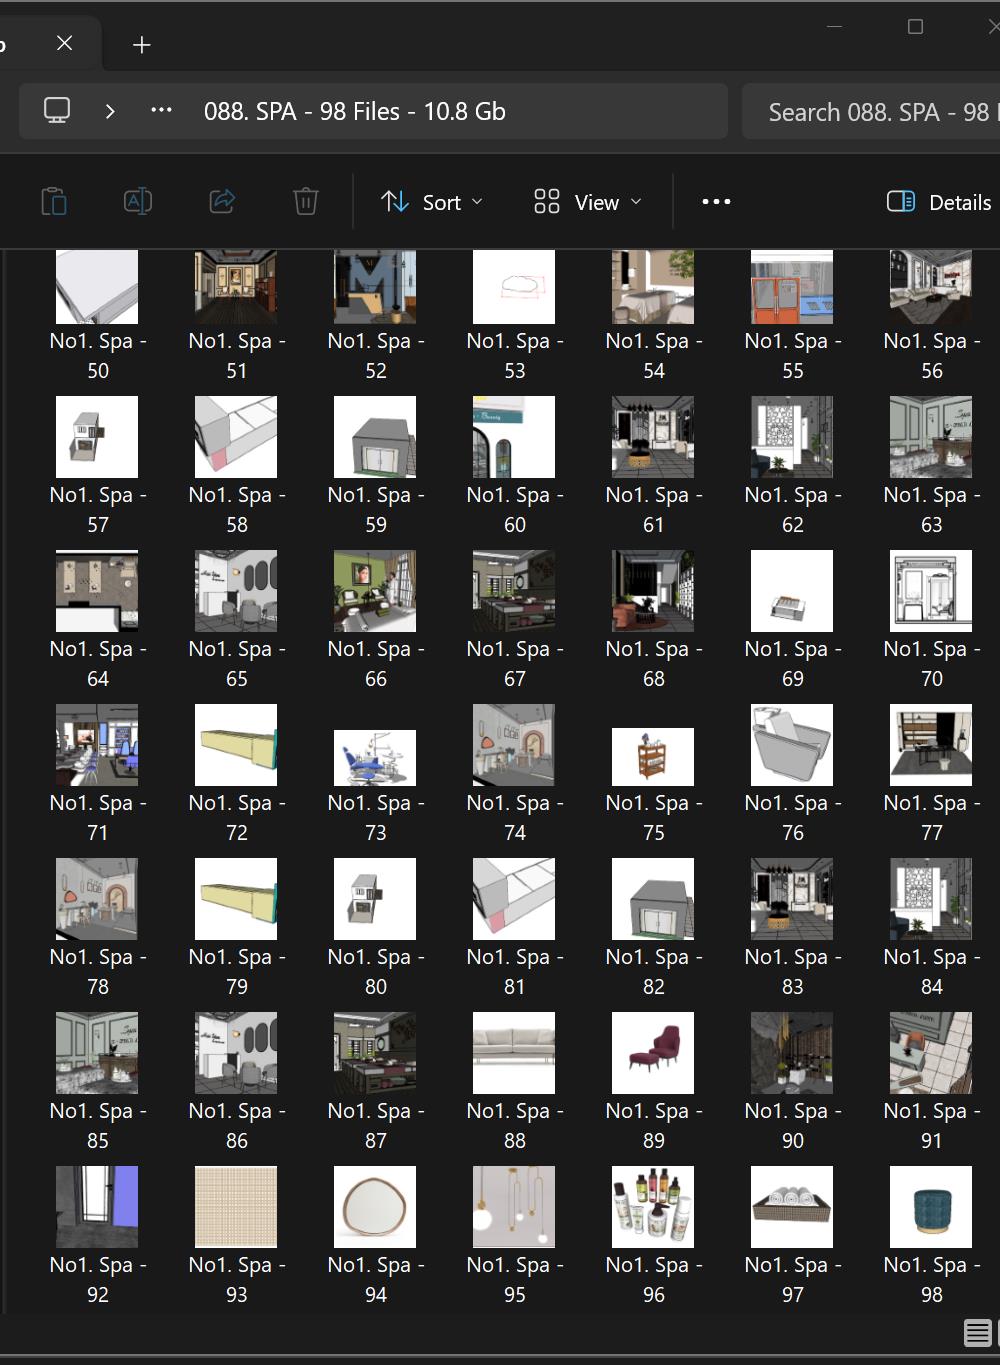Select file No1. Spa - 56

pyautogui.click(x=931, y=315)
